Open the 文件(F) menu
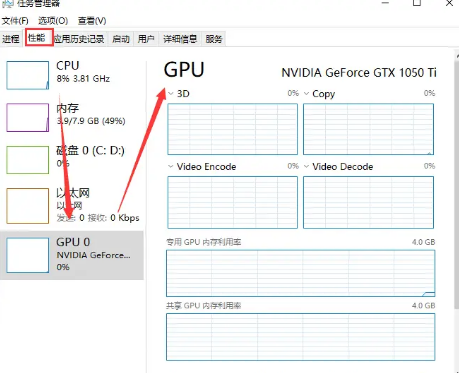459x373 pixels. tap(15, 21)
